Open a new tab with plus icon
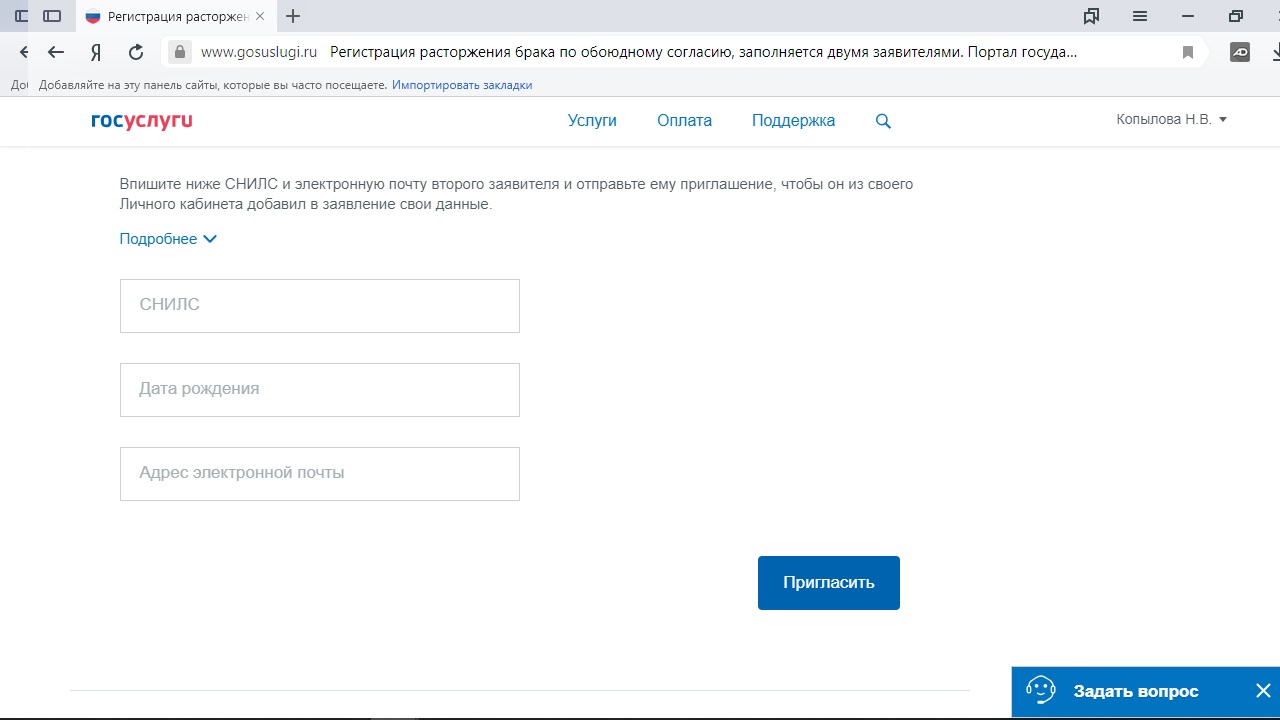 click(x=293, y=16)
